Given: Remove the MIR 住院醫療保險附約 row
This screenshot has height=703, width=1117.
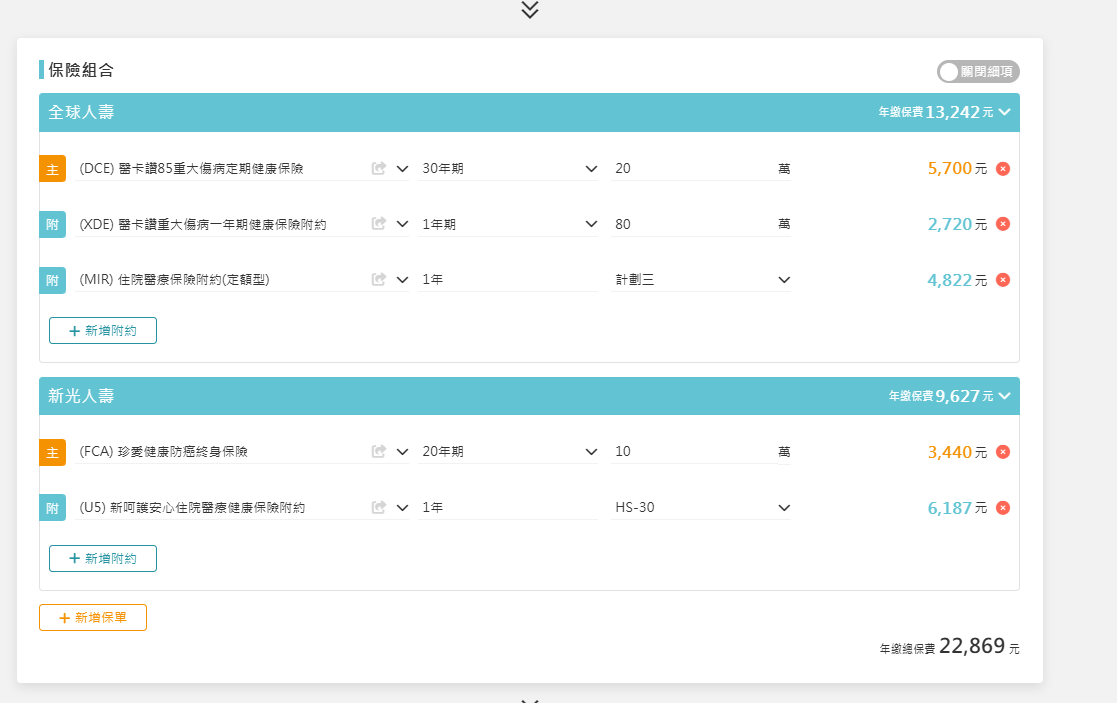Looking at the screenshot, I should tap(1003, 281).
